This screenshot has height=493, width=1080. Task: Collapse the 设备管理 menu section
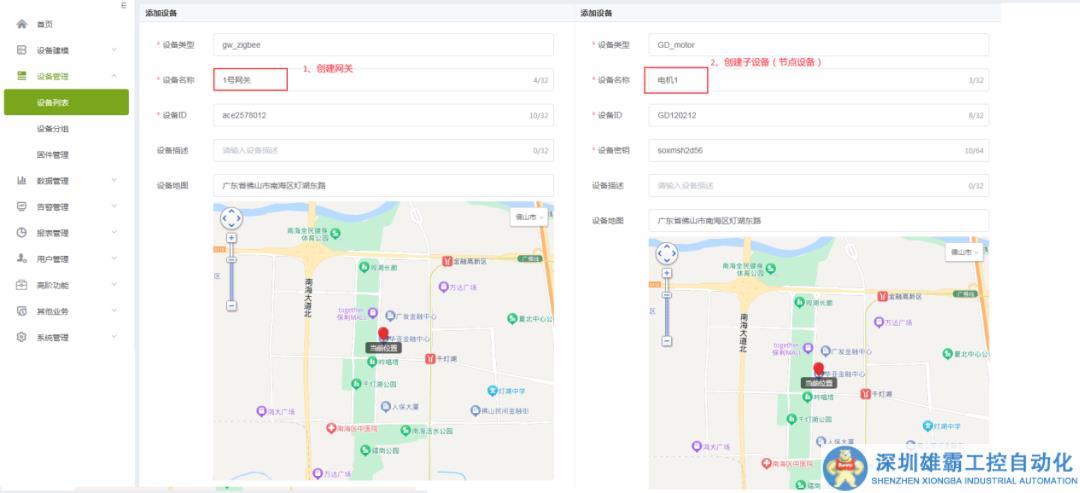(x=114, y=76)
